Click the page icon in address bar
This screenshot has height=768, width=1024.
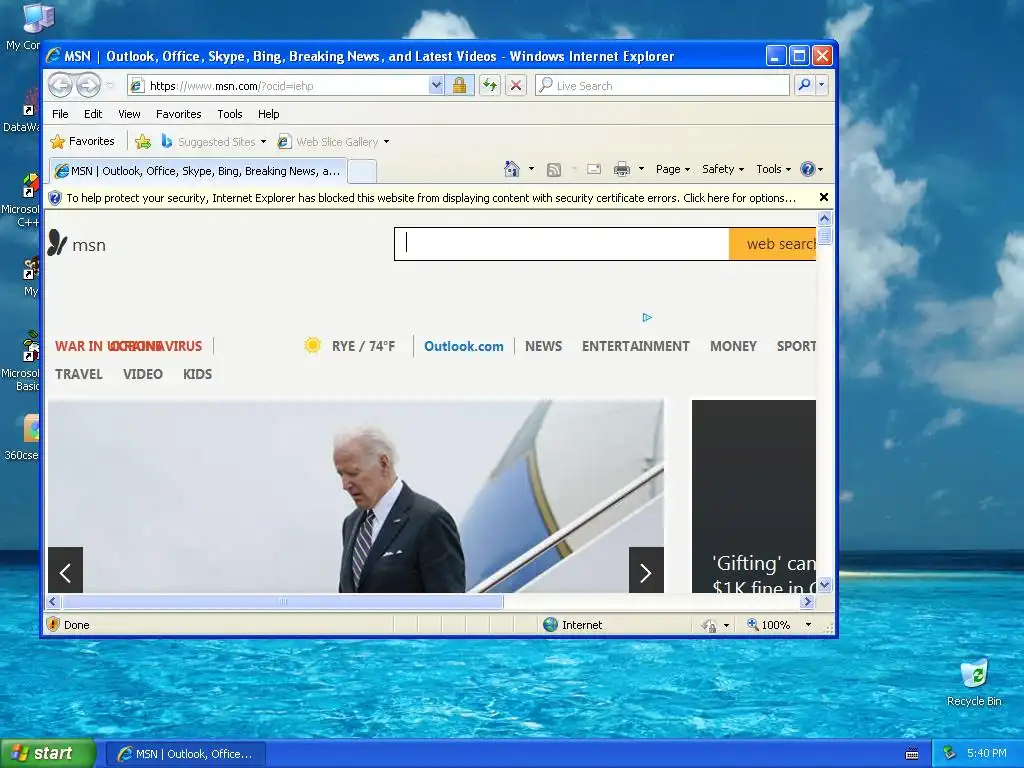[x=136, y=86]
